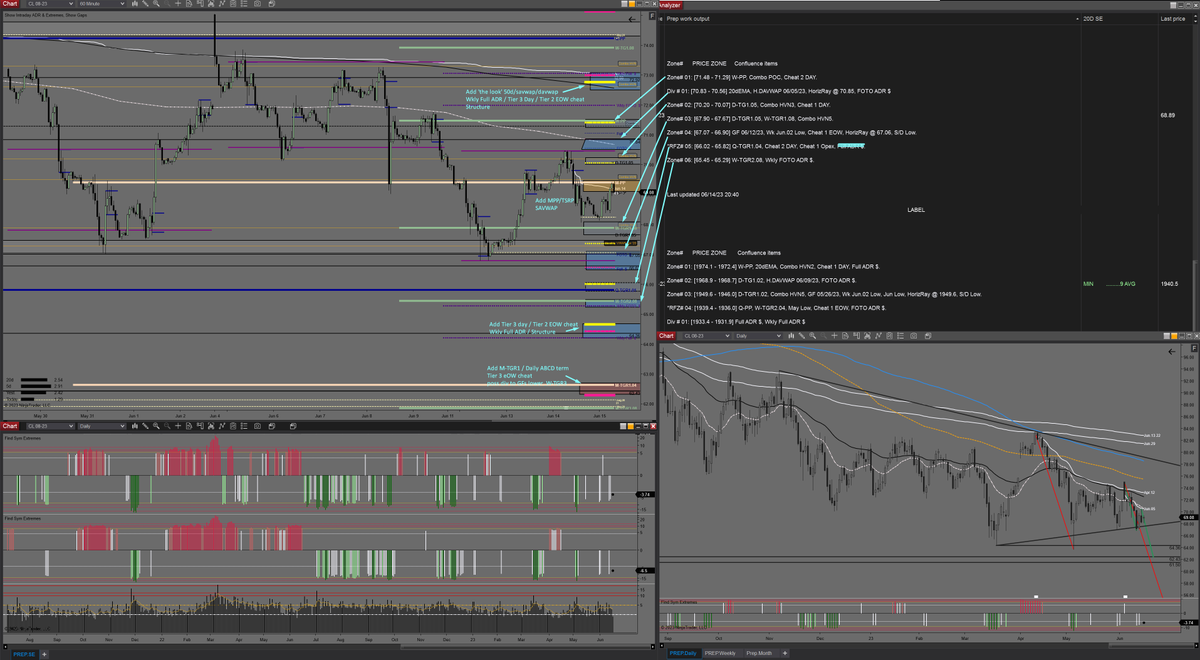
Task: Click back arrow on 60 Minute chart
Action: coord(632,19)
